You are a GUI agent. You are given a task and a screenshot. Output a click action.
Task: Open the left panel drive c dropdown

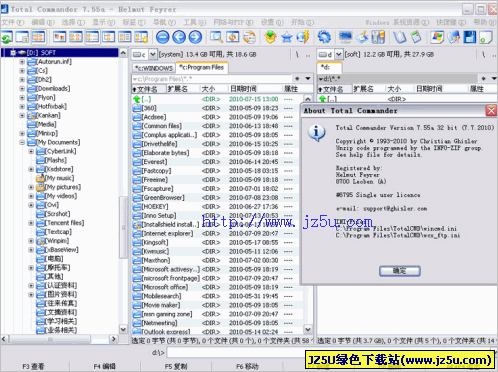click(x=153, y=54)
